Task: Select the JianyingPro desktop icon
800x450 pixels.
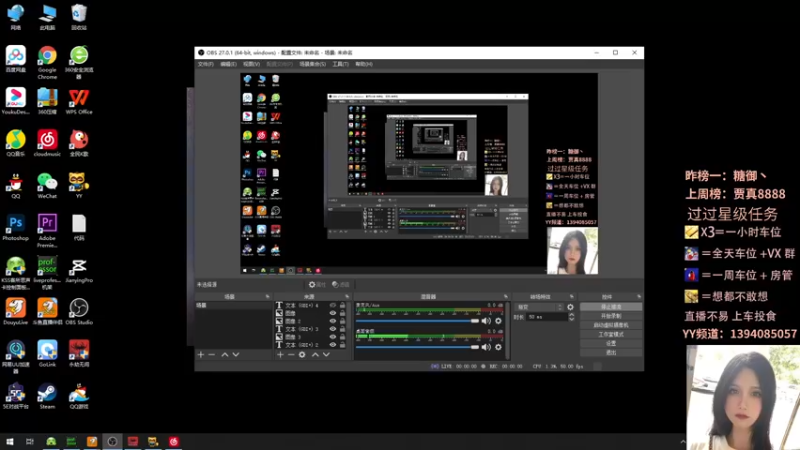Action: coord(79,269)
